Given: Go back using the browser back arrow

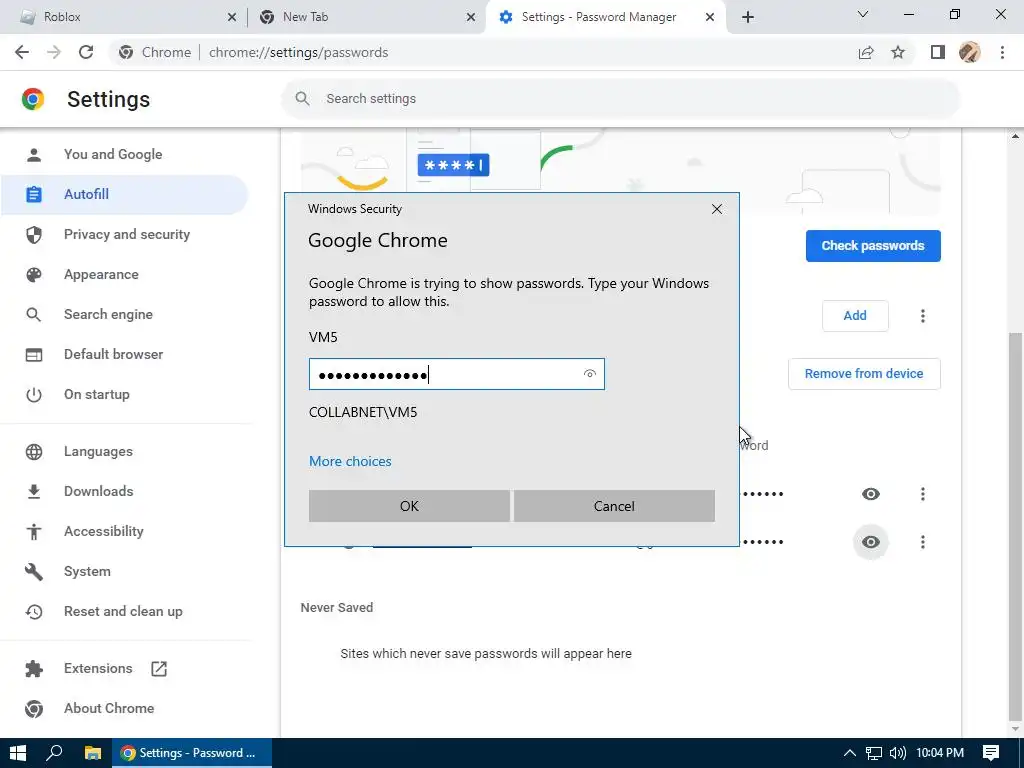Looking at the screenshot, I should (x=22, y=52).
